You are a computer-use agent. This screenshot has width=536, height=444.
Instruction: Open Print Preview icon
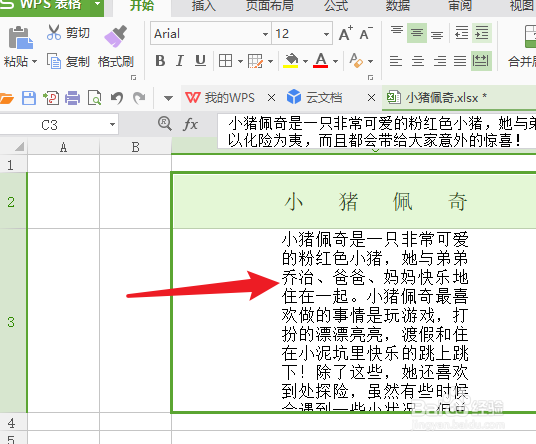pyautogui.click(x=94, y=98)
